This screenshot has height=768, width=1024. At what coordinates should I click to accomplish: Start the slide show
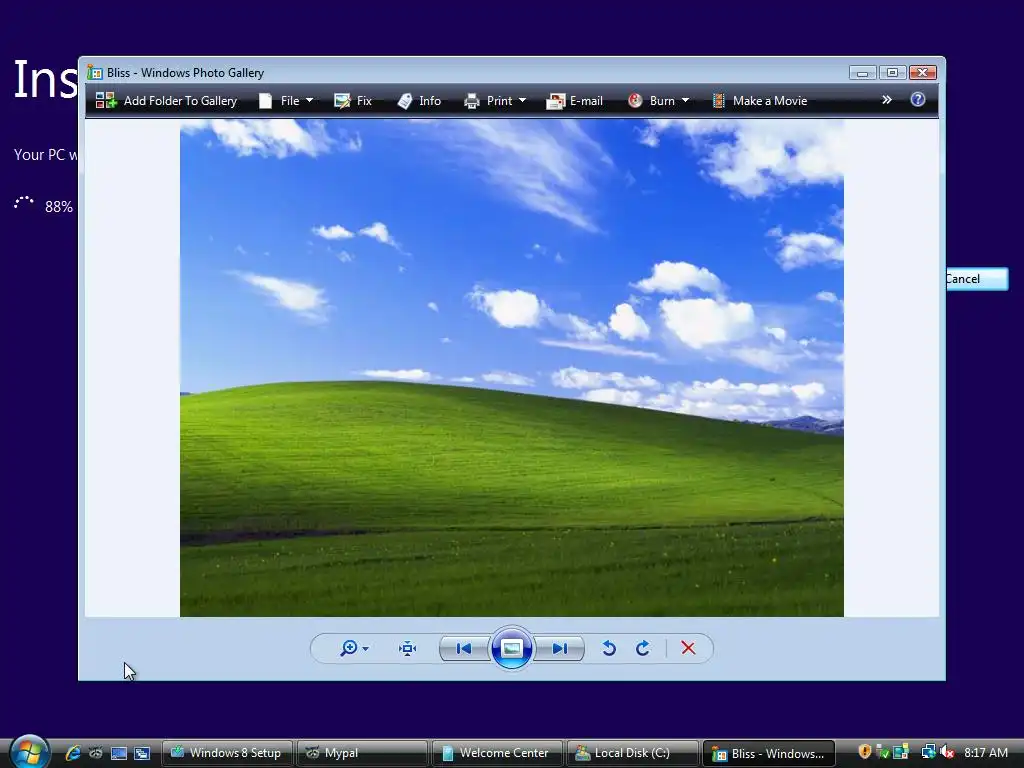click(511, 648)
